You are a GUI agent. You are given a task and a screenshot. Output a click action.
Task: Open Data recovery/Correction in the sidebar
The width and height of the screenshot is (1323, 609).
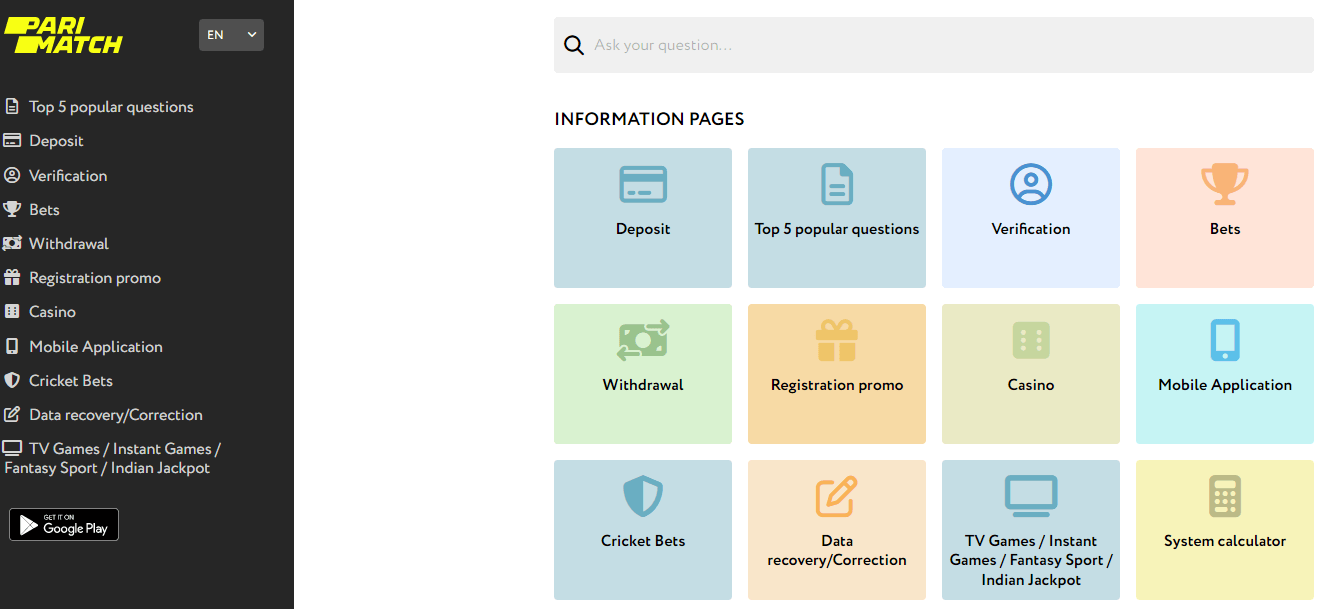[x=115, y=415]
